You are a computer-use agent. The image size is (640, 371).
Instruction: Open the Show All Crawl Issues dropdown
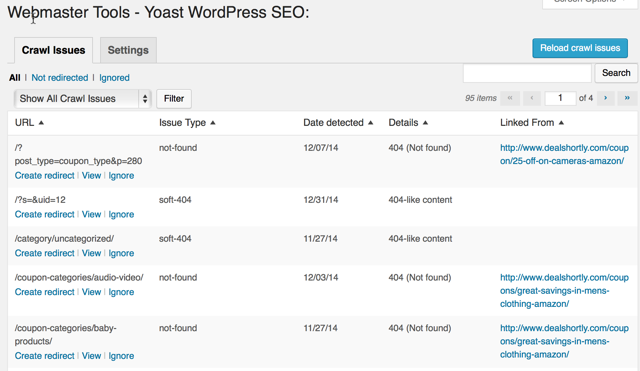coord(82,99)
